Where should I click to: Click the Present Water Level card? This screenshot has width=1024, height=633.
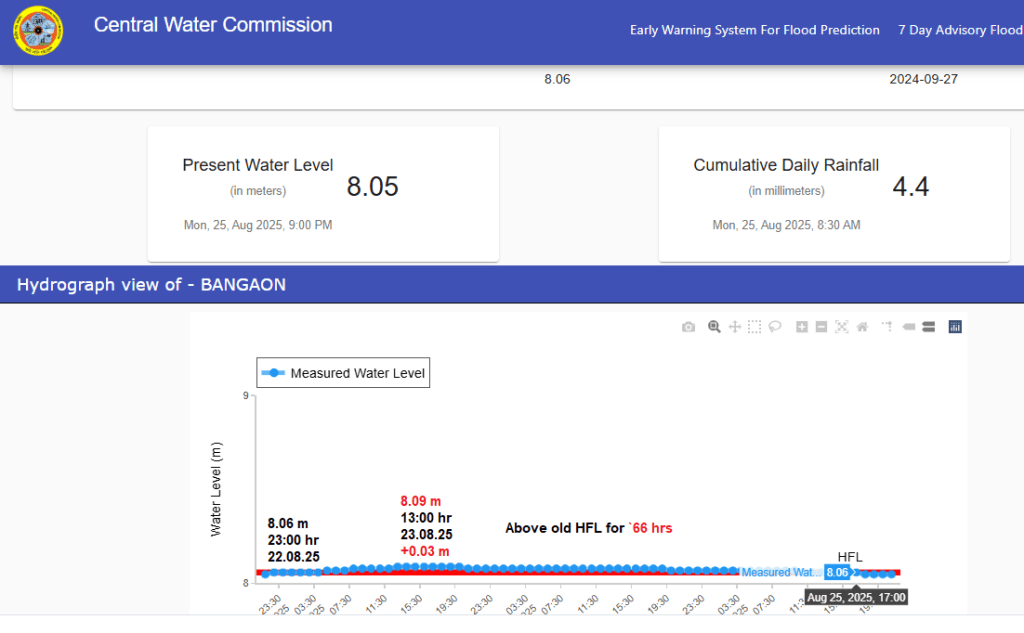point(323,193)
